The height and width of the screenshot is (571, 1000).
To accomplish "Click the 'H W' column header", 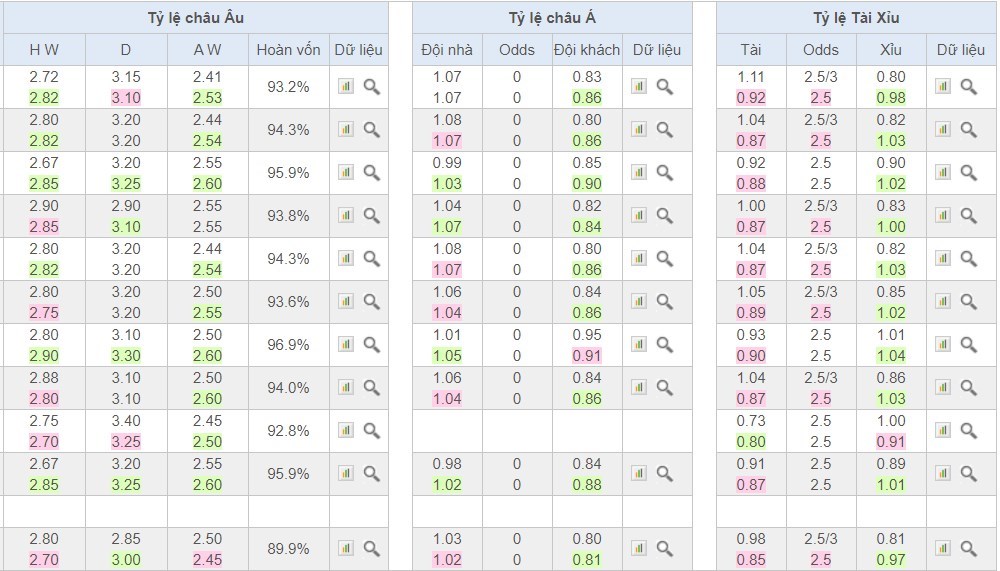I will 44,50.
